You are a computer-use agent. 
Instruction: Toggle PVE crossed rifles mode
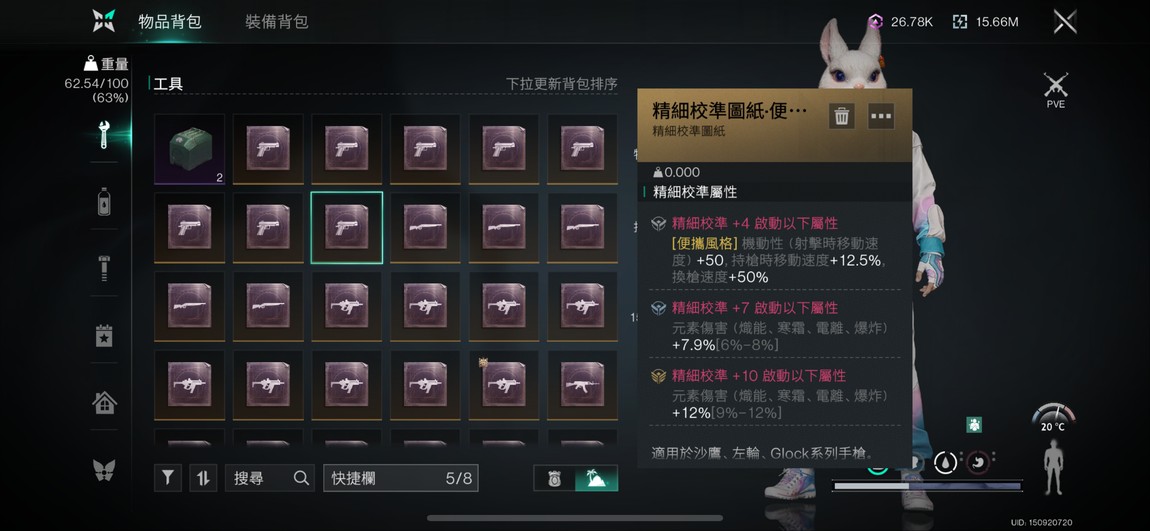(x=1055, y=90)
